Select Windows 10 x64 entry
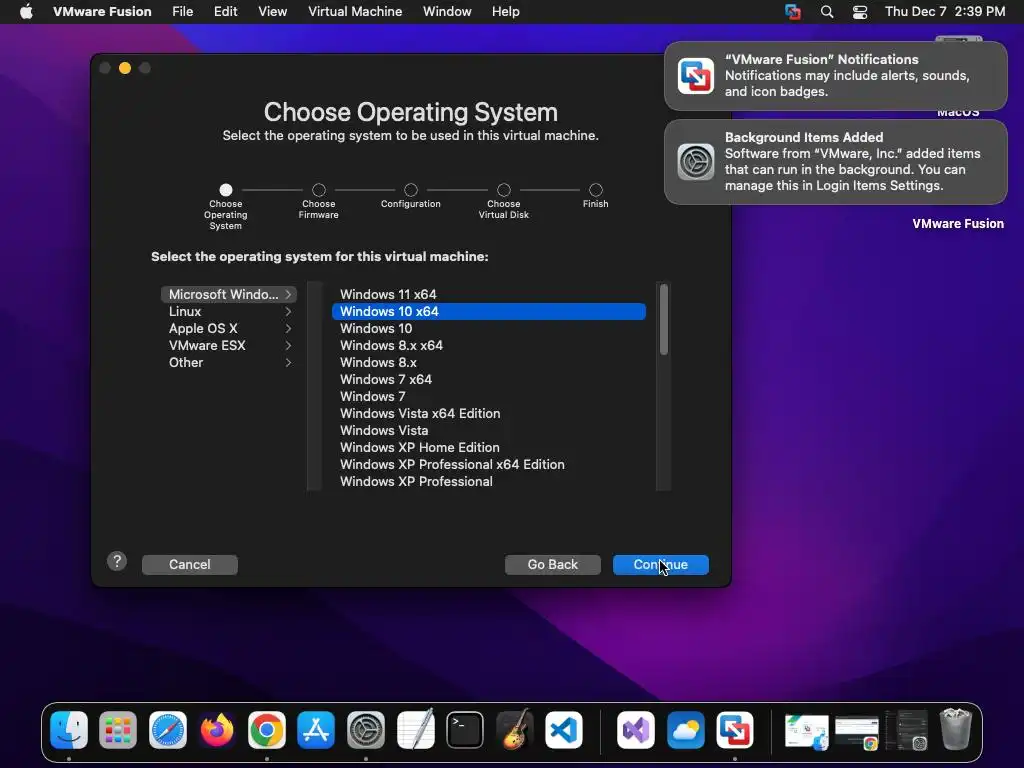This screenshot has height=768, width=1024. point(489,312)
